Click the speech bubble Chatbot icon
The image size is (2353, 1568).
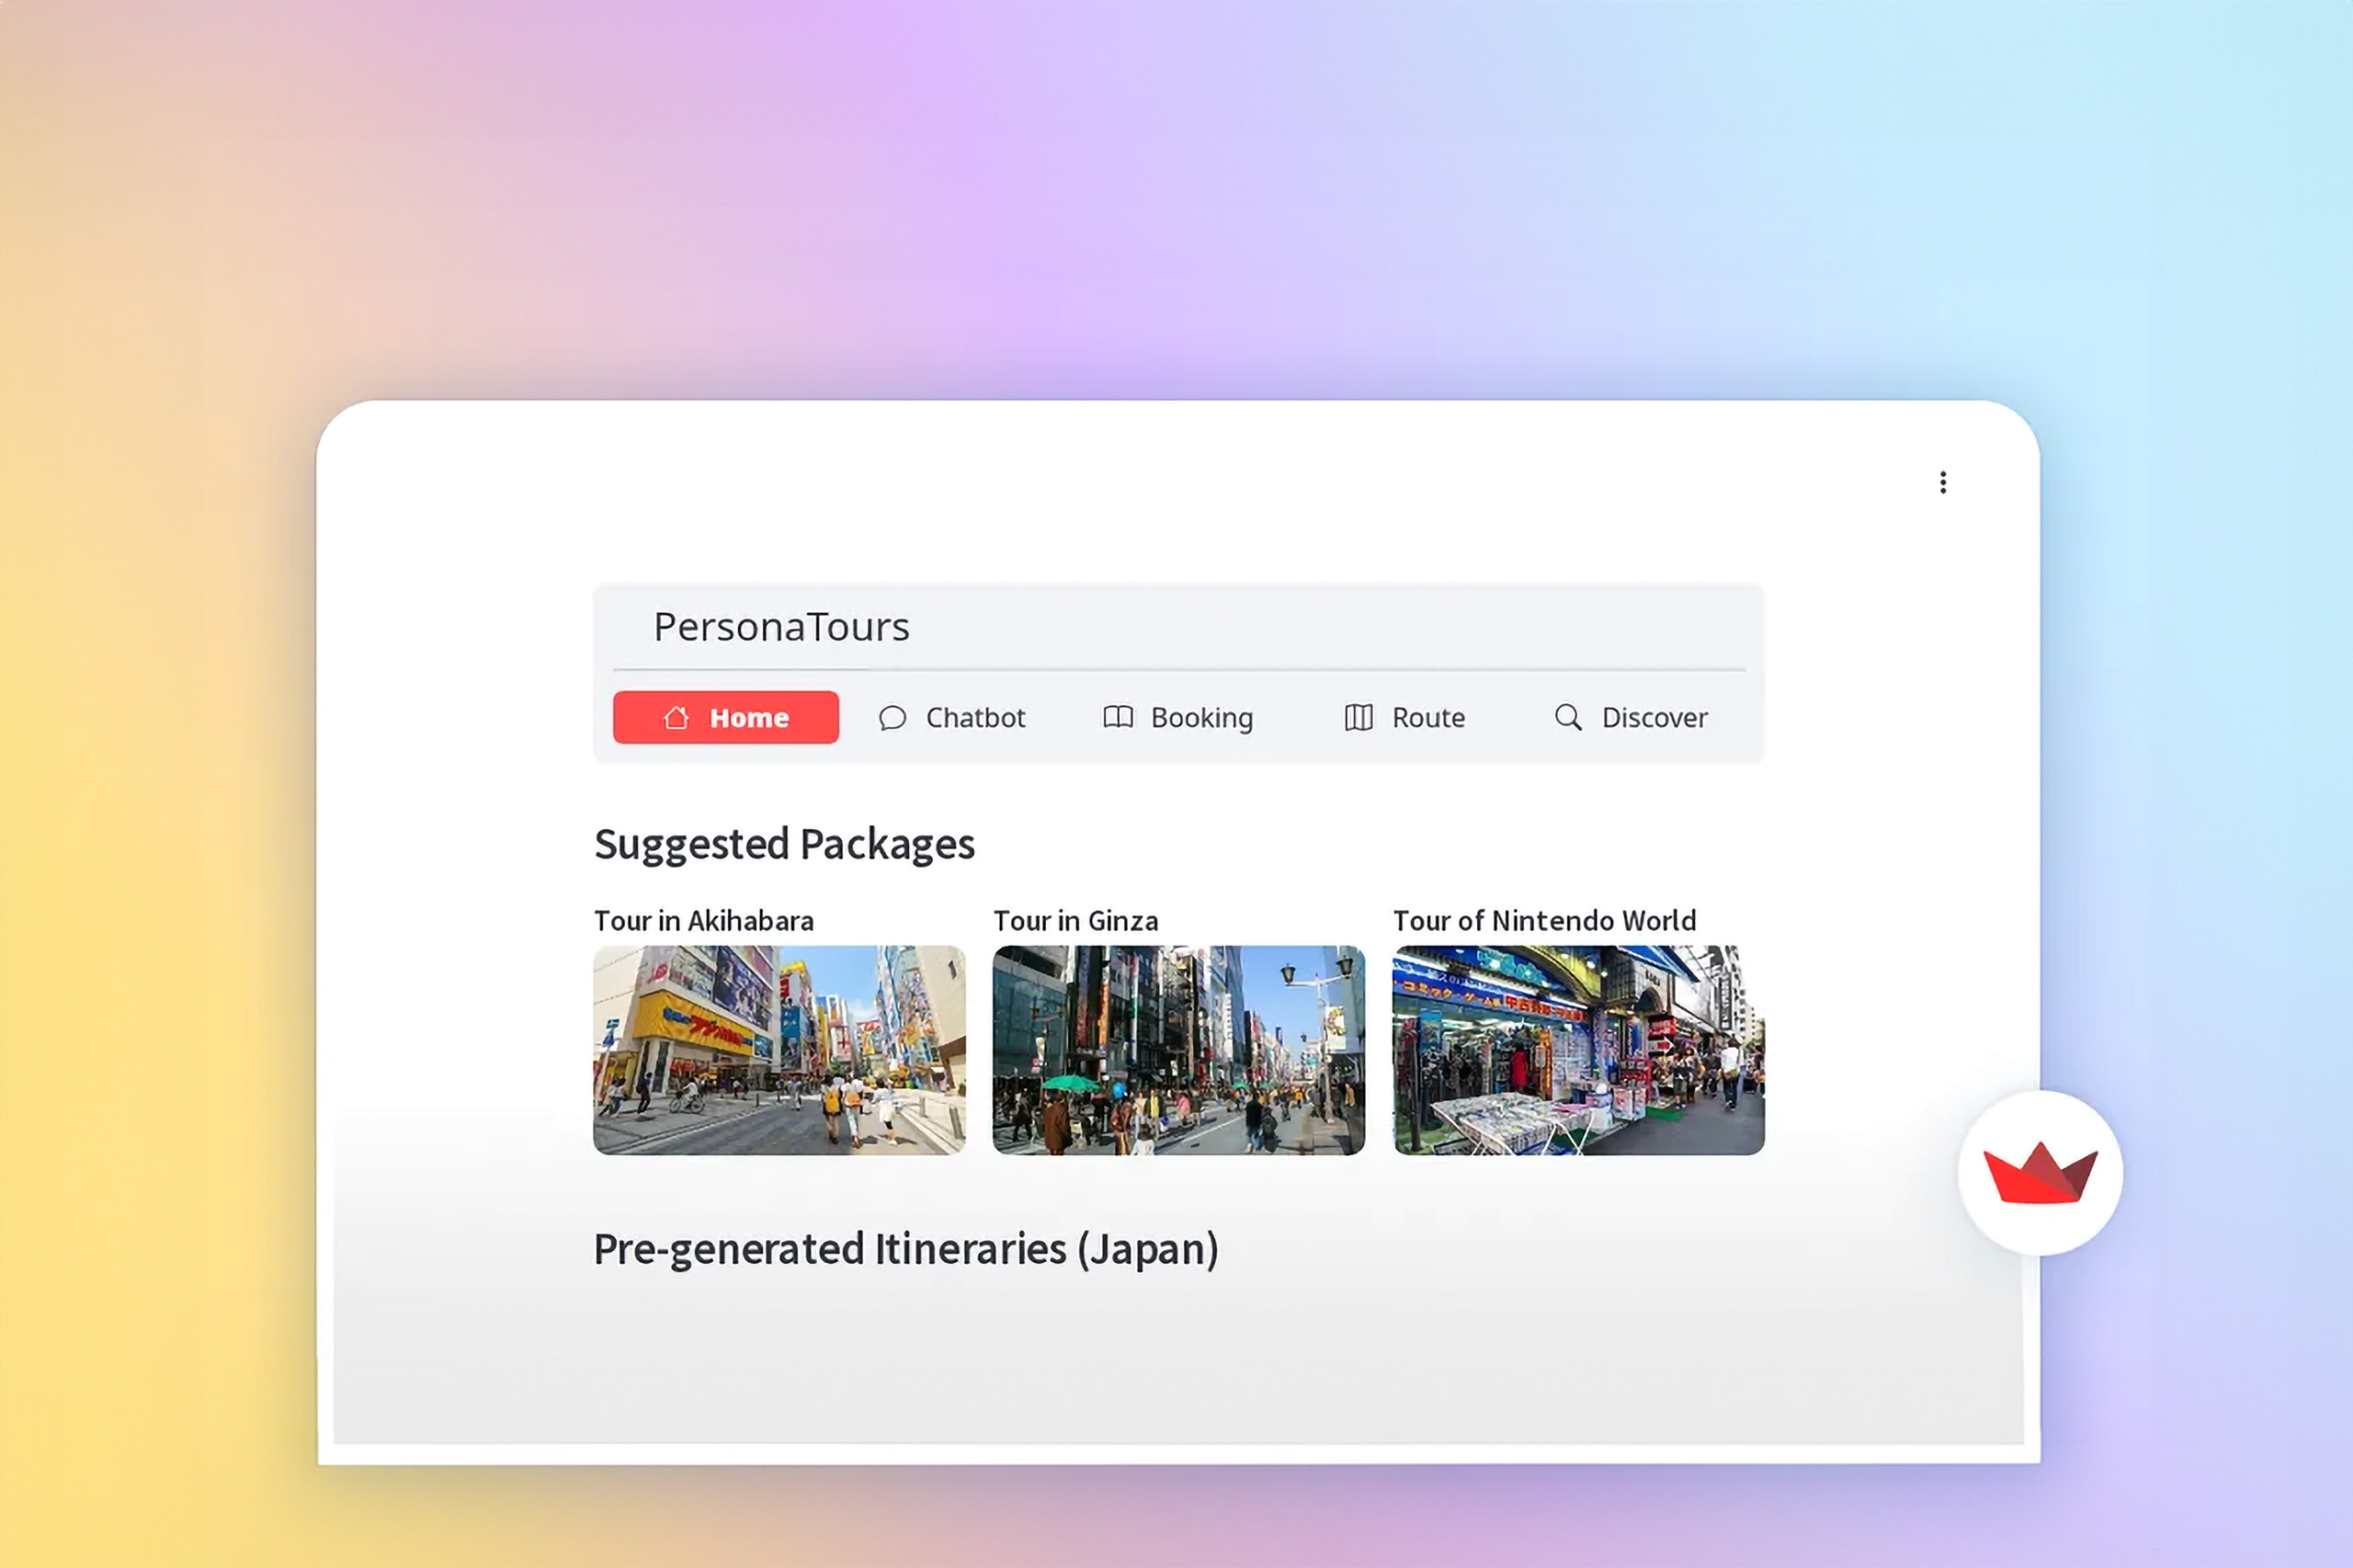(892, 718)
